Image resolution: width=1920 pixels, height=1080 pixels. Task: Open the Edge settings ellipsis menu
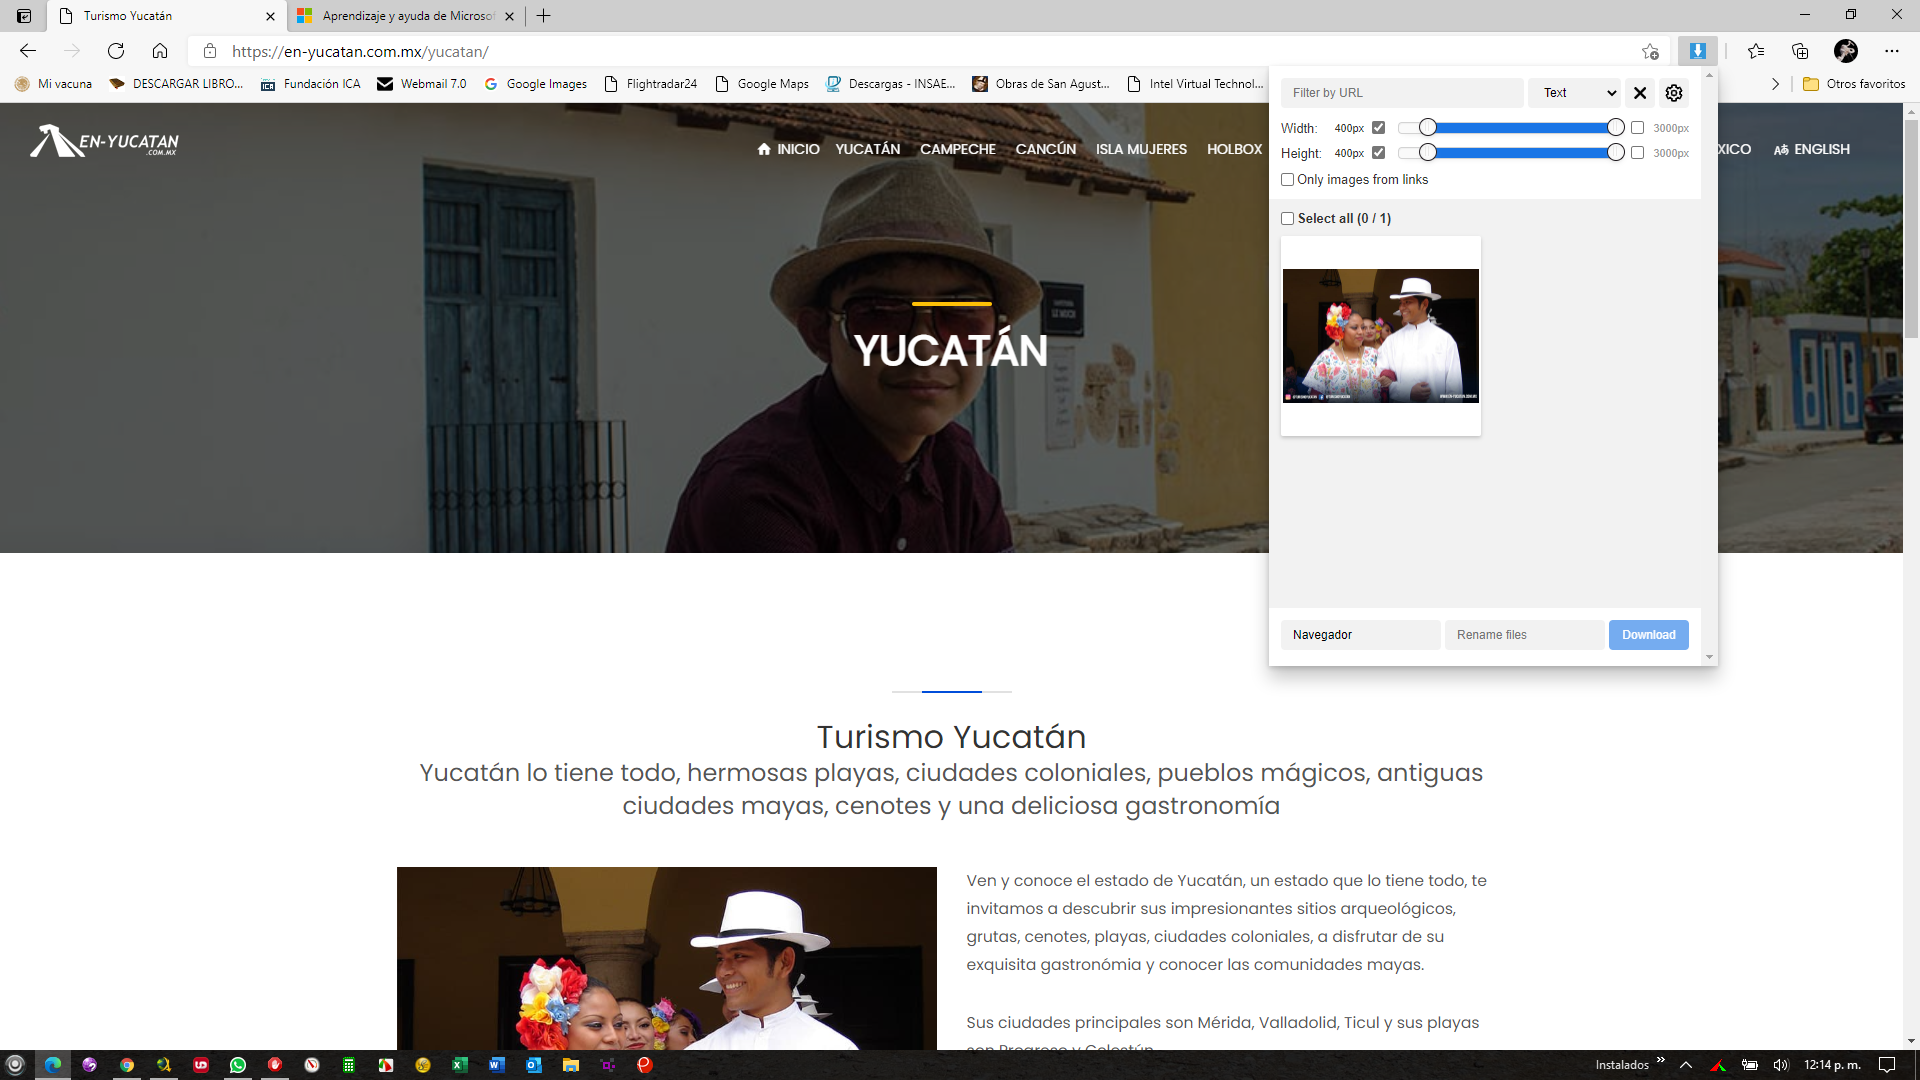[1891, 51]
